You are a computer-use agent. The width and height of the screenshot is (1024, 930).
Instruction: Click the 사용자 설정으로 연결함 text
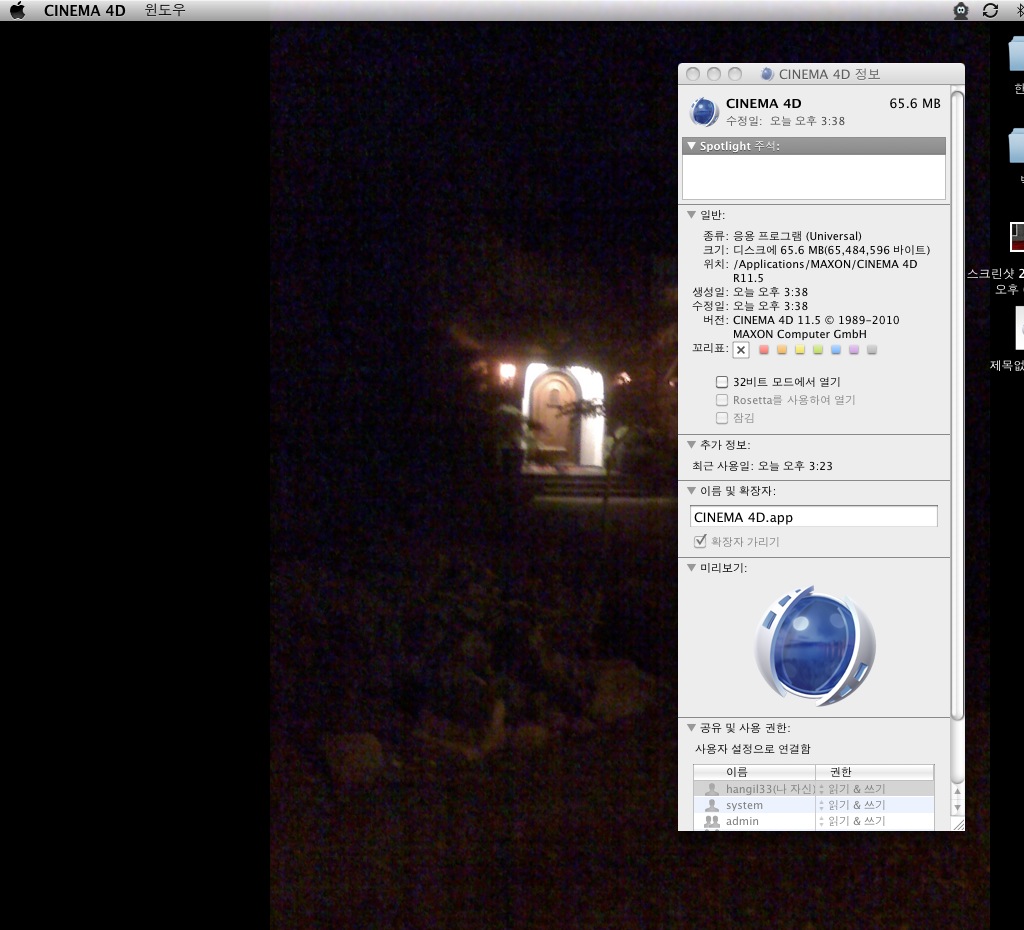[x=752, y=748]
